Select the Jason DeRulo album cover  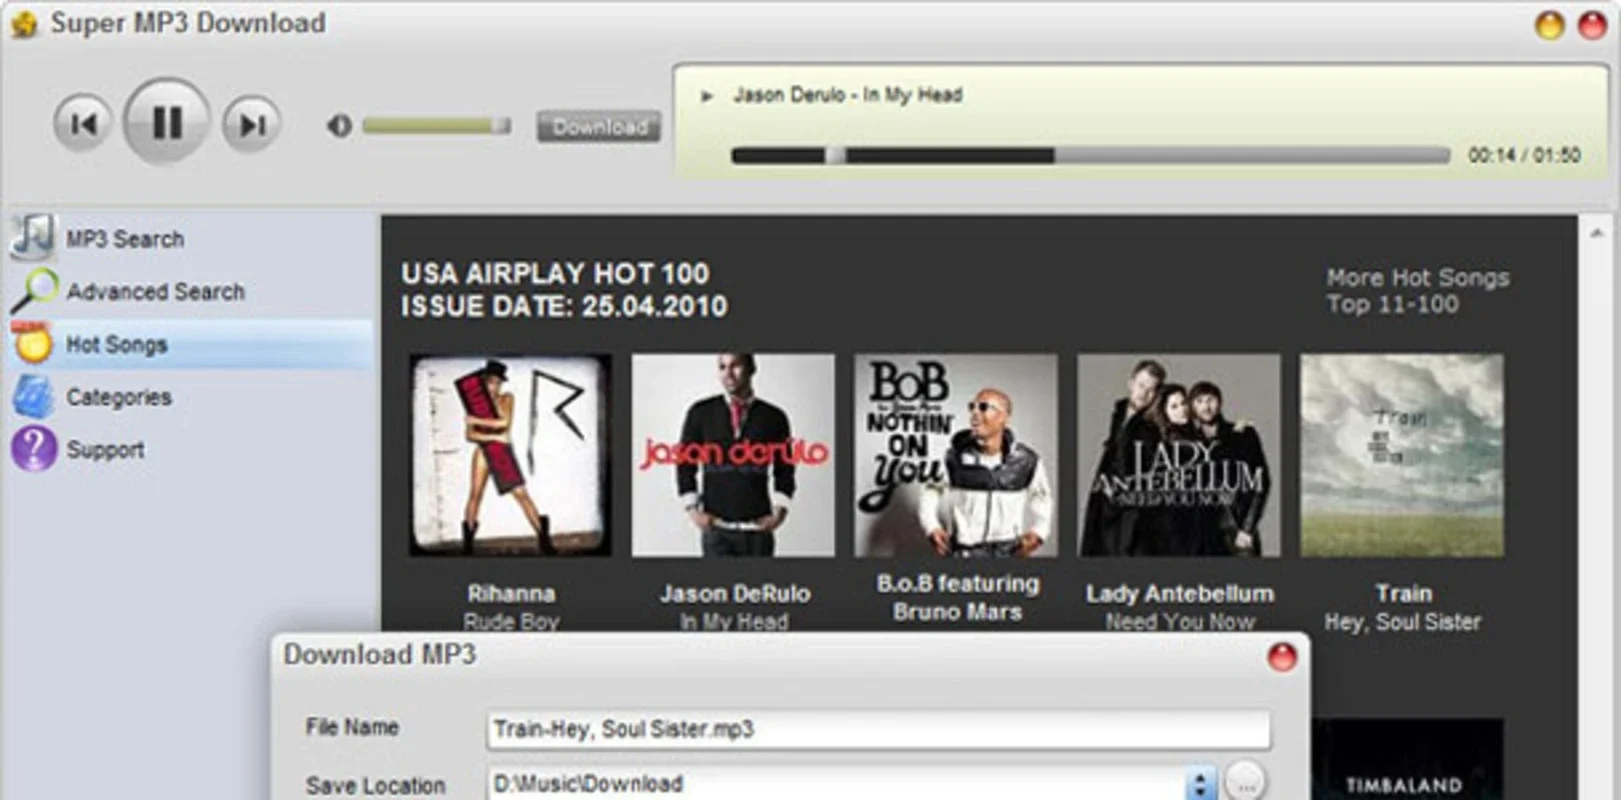coord(733,455)
